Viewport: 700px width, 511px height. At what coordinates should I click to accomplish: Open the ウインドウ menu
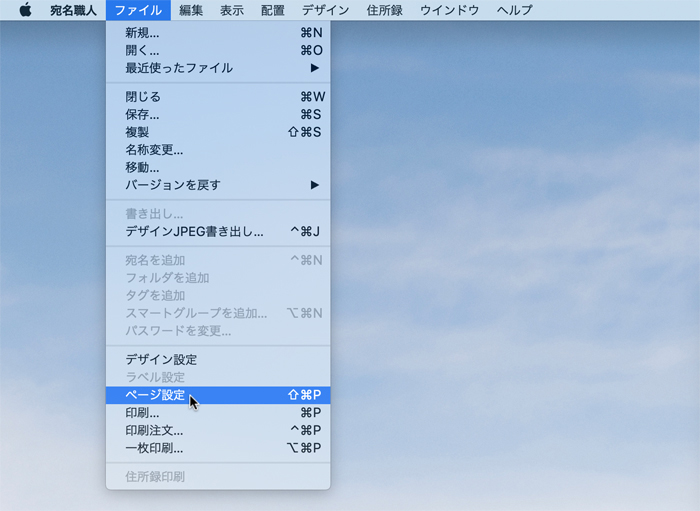point(449,10)
